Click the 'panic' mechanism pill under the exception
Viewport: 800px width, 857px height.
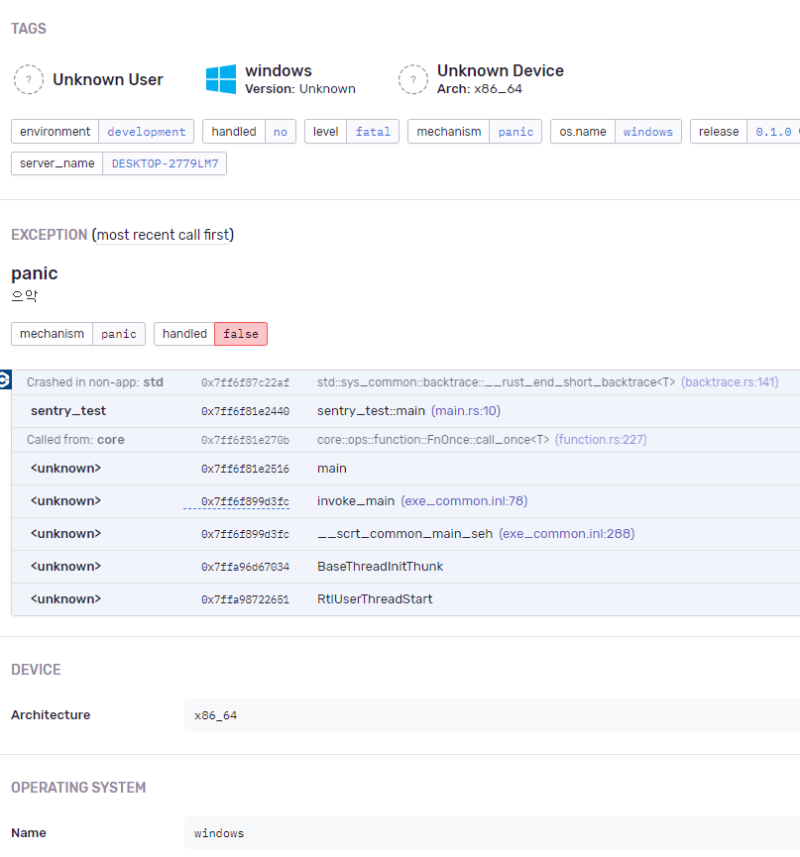pyautogui.click(x=119, y=334)
